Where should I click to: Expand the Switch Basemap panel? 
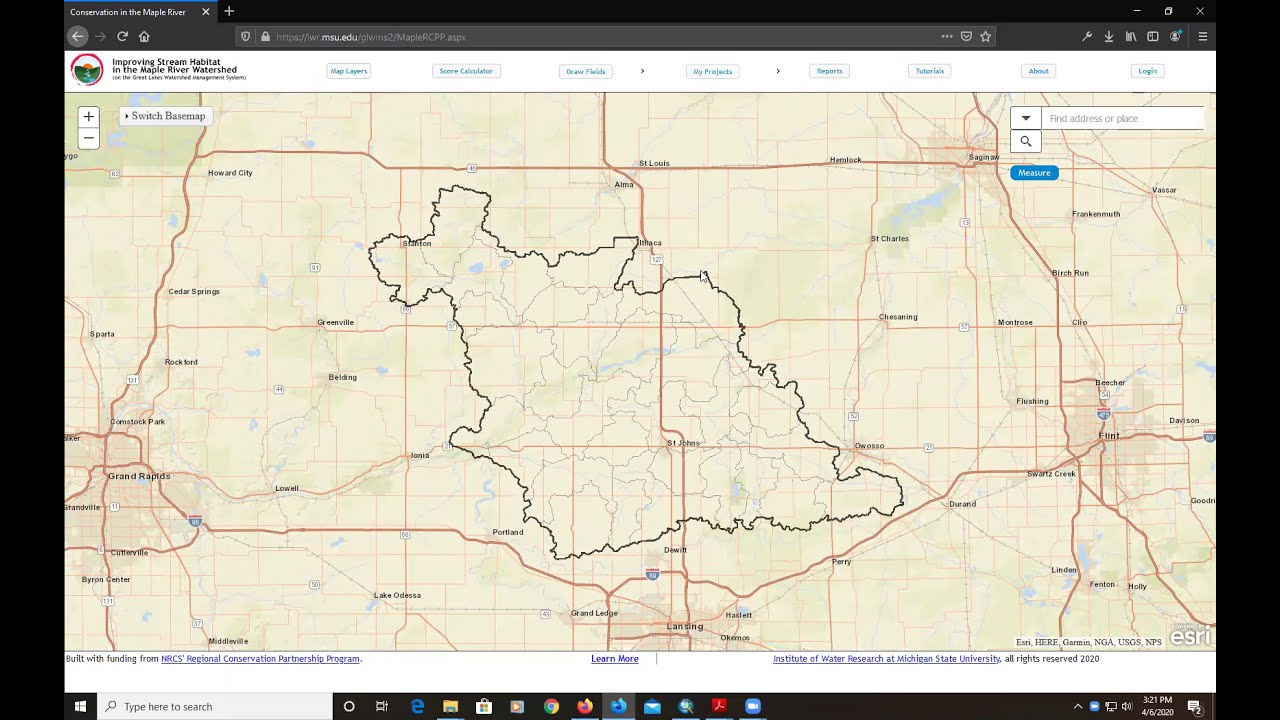165,116
